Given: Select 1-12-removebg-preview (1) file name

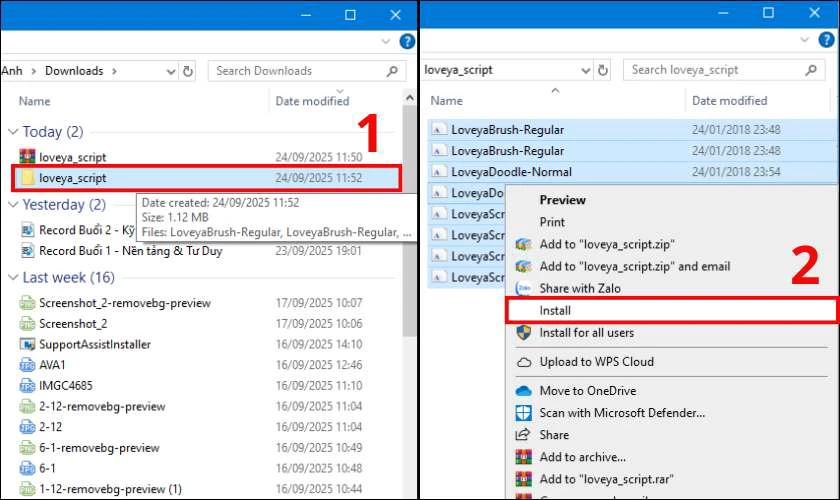Looking at the screenshot, I should coord(110,489).
